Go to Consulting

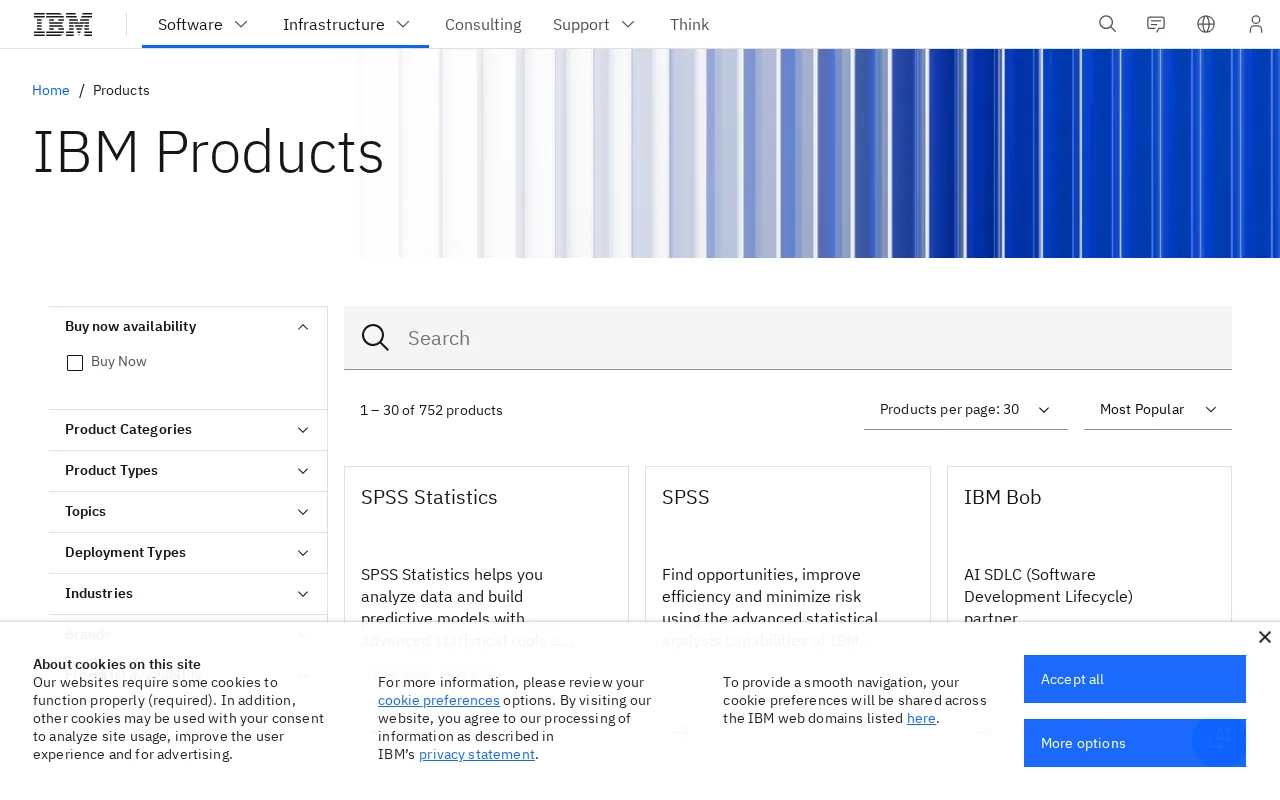(483, 24)
